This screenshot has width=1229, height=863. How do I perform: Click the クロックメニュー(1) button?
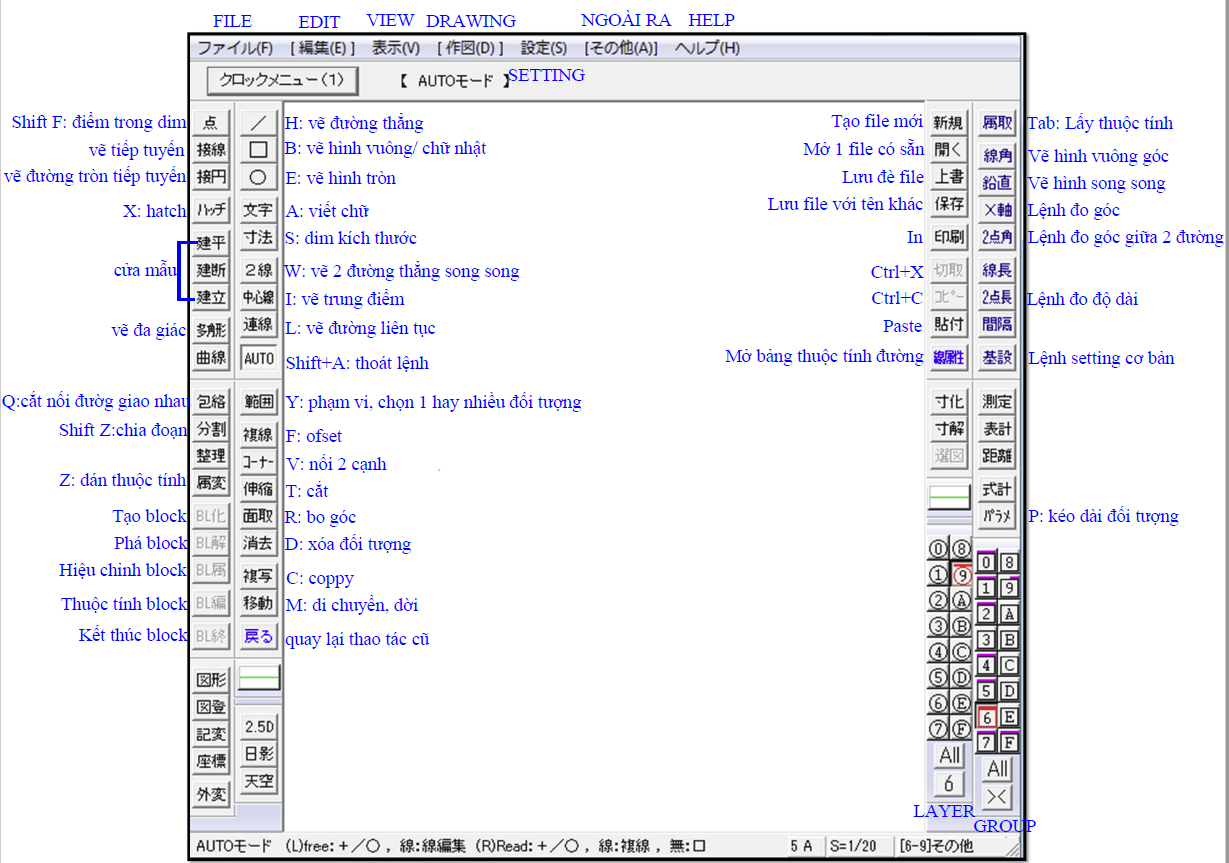point(281,79)
